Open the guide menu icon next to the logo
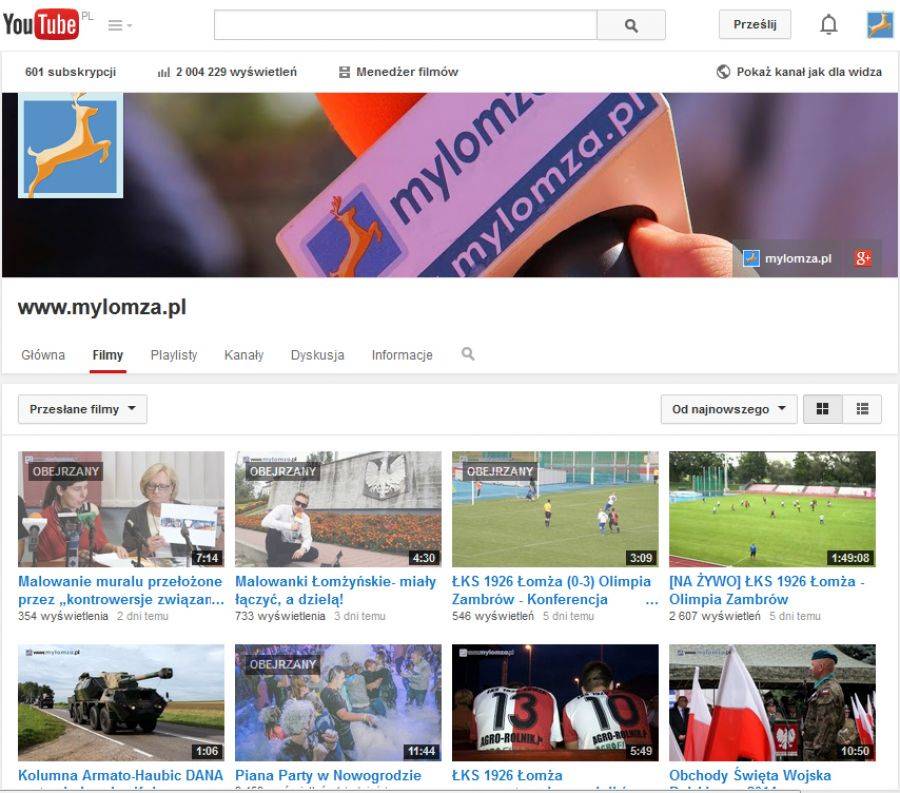Viewport: 900px width, 793px height. pyautogui.click(x=120, y=25)
